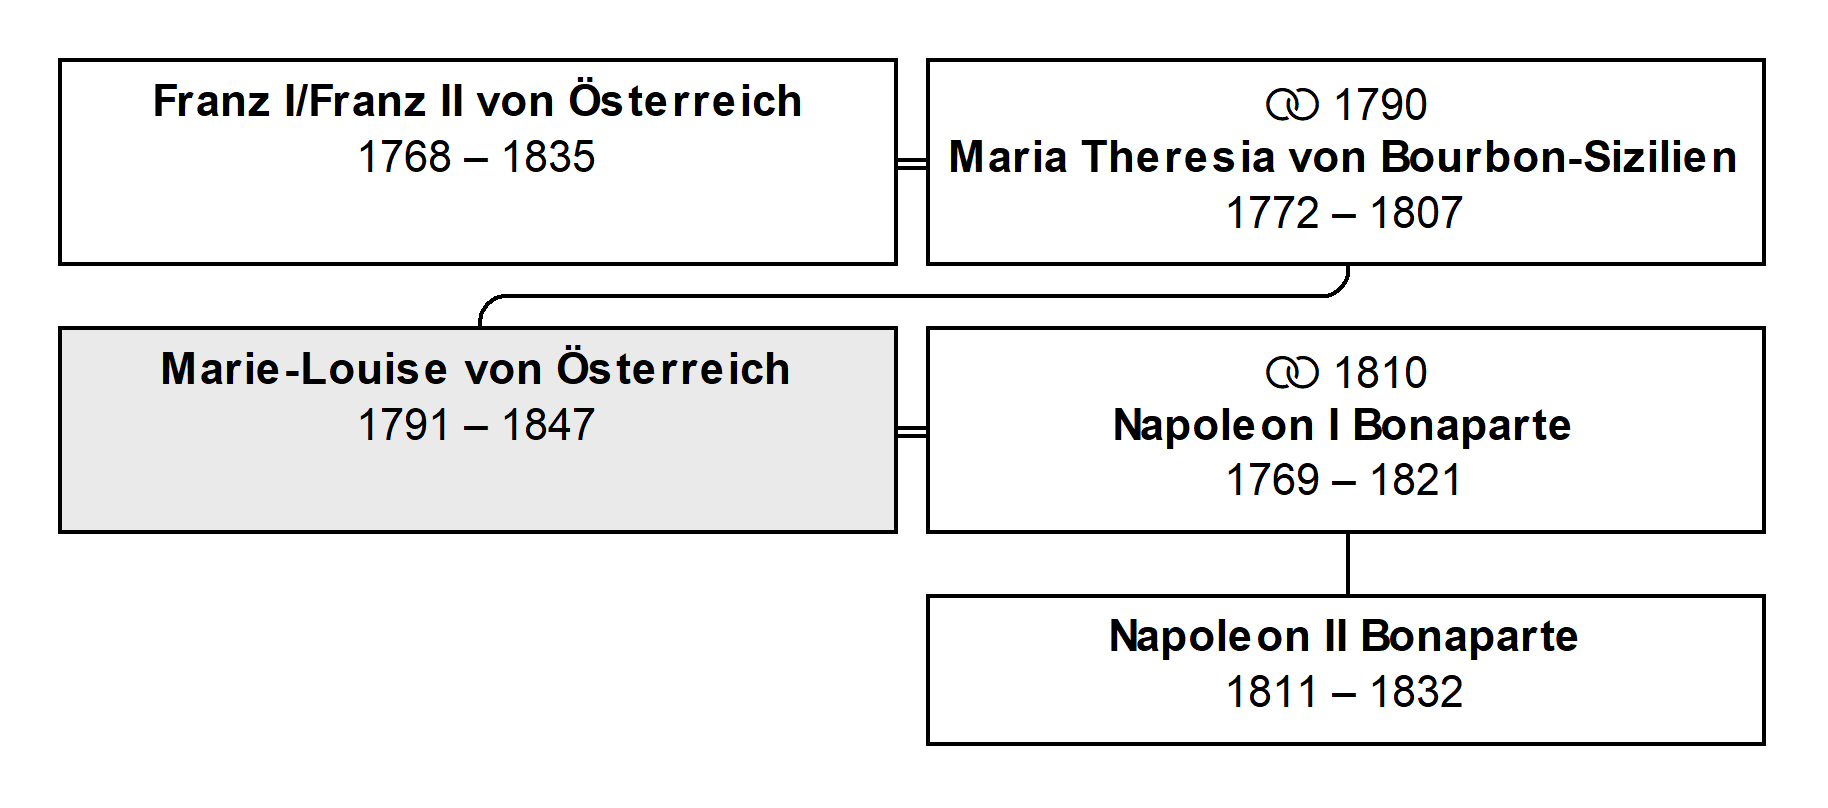The width and height of the screenshot is (1828, 808).
Task: Click empty area of grey Marie-Louise box
Action: pos(478,490)
